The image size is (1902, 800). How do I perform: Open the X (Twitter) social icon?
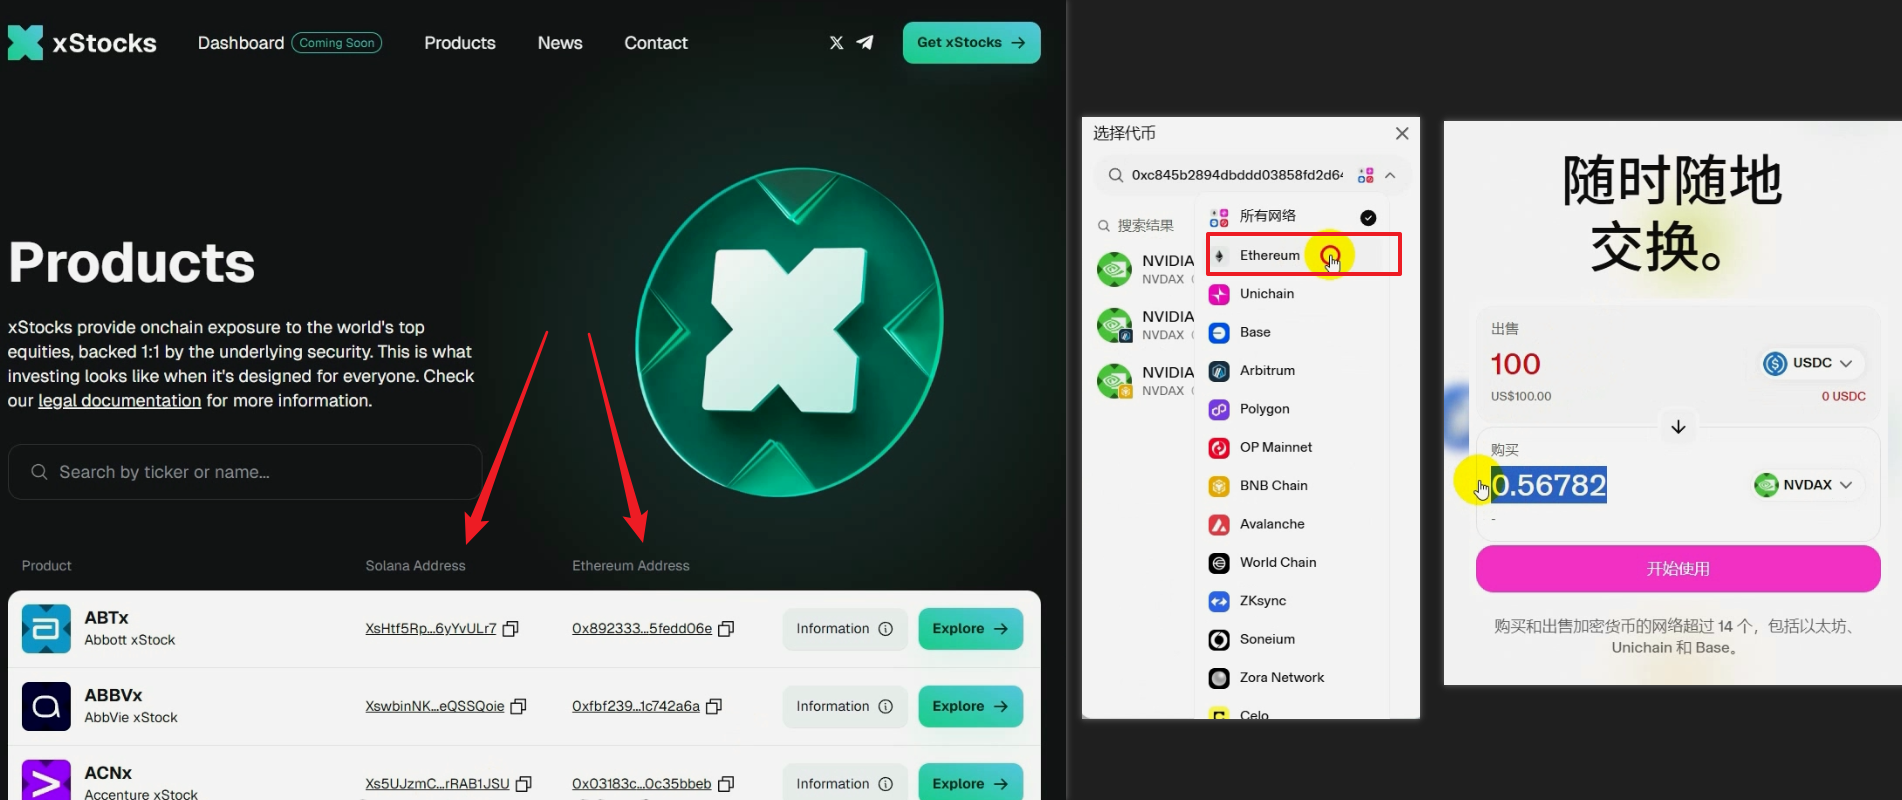[x=837, y=43]
